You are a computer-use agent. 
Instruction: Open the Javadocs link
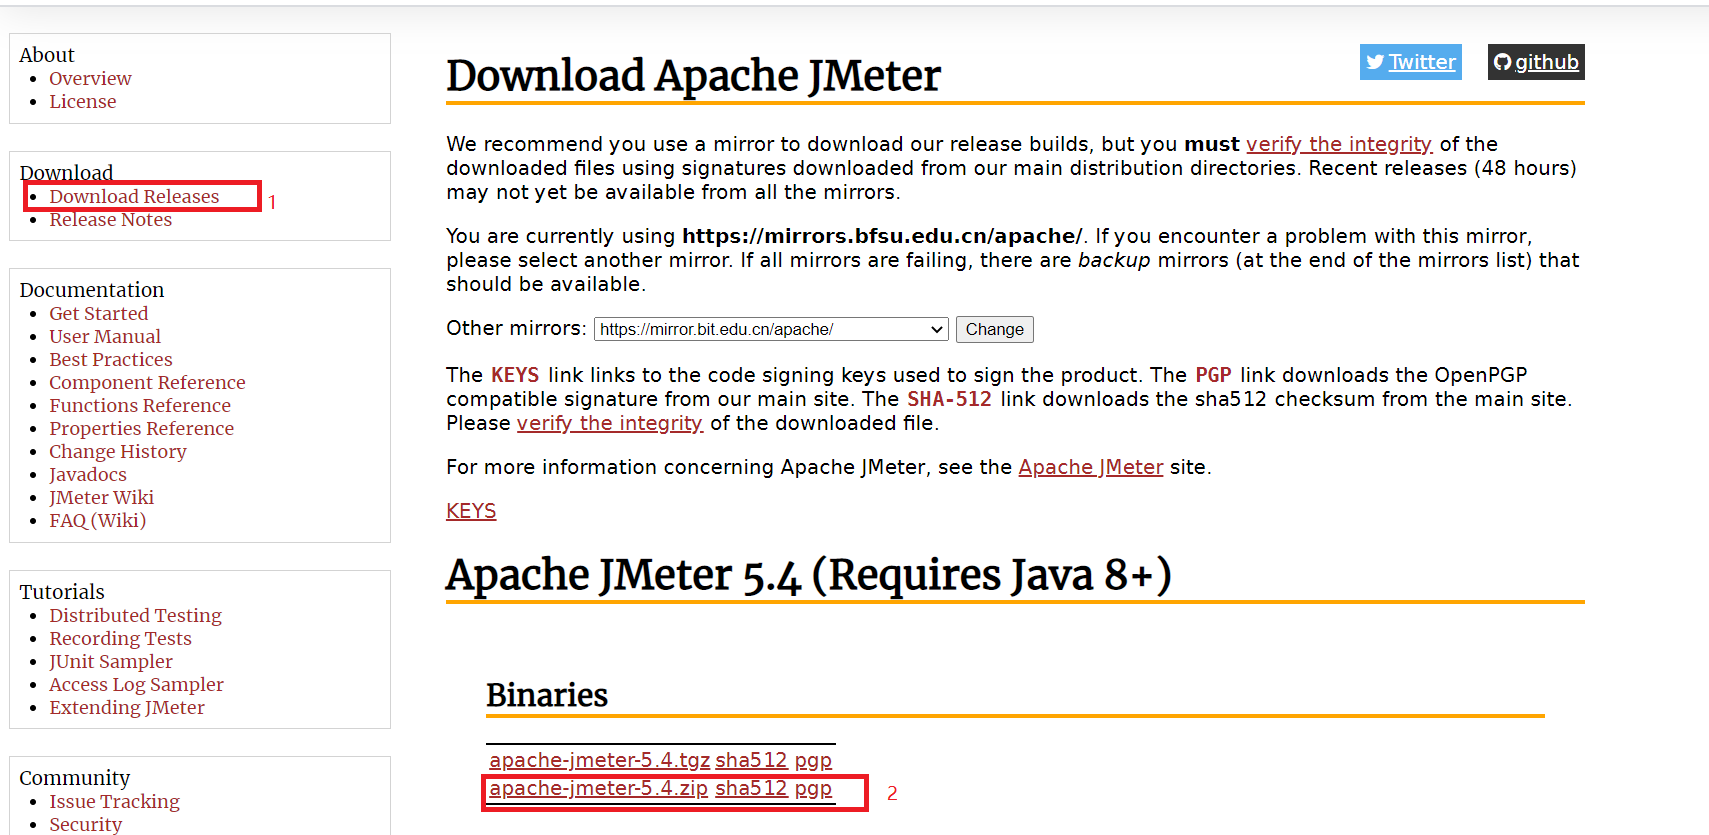click(88, 474)
